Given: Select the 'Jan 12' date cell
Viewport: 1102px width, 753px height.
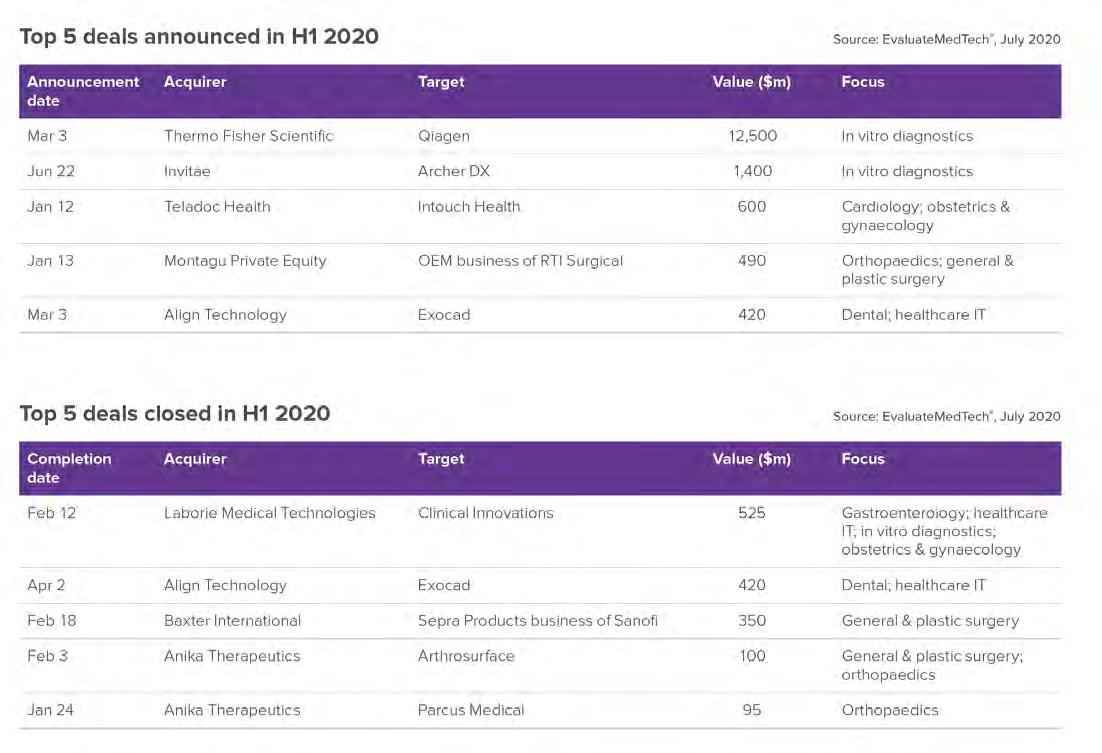Looking at the screenshot, I should (x=50, y=207).
